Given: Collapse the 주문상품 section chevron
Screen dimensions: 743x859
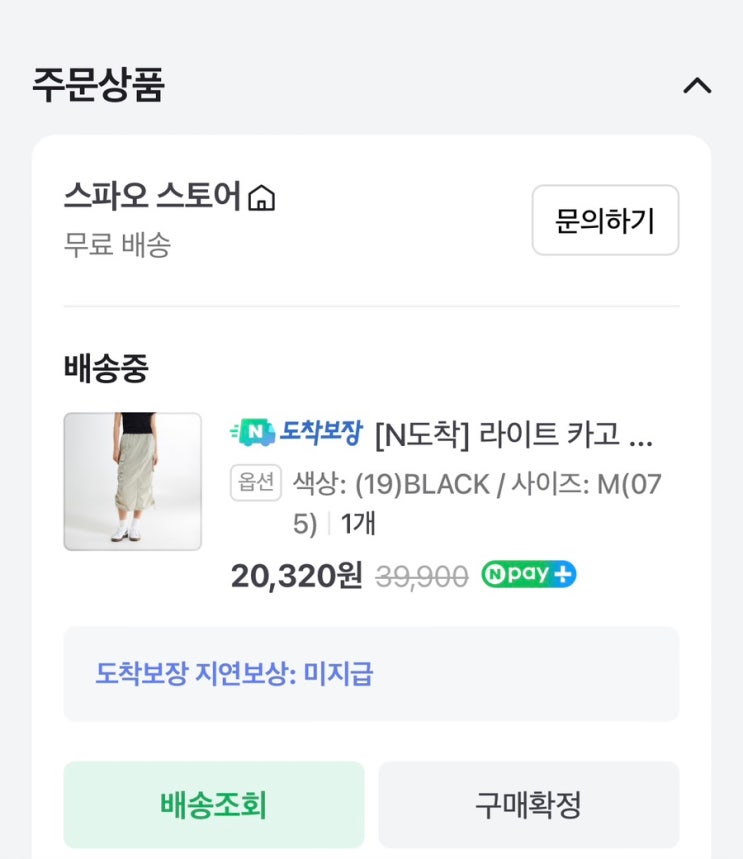Looking at the screenshot, I should (697, 86).
